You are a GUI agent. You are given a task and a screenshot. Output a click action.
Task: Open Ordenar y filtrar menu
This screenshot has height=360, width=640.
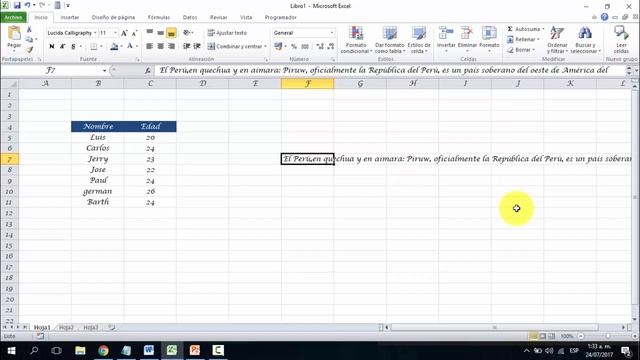(x=557, y=40)
